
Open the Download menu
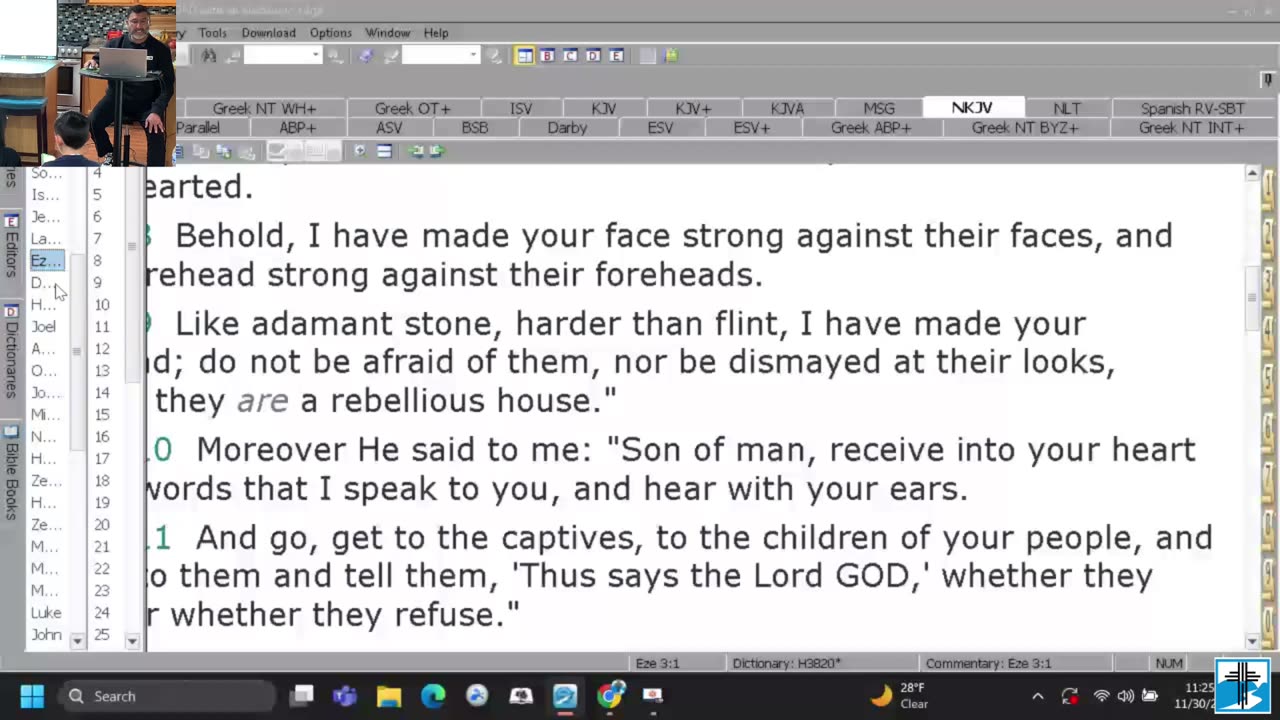268,33
